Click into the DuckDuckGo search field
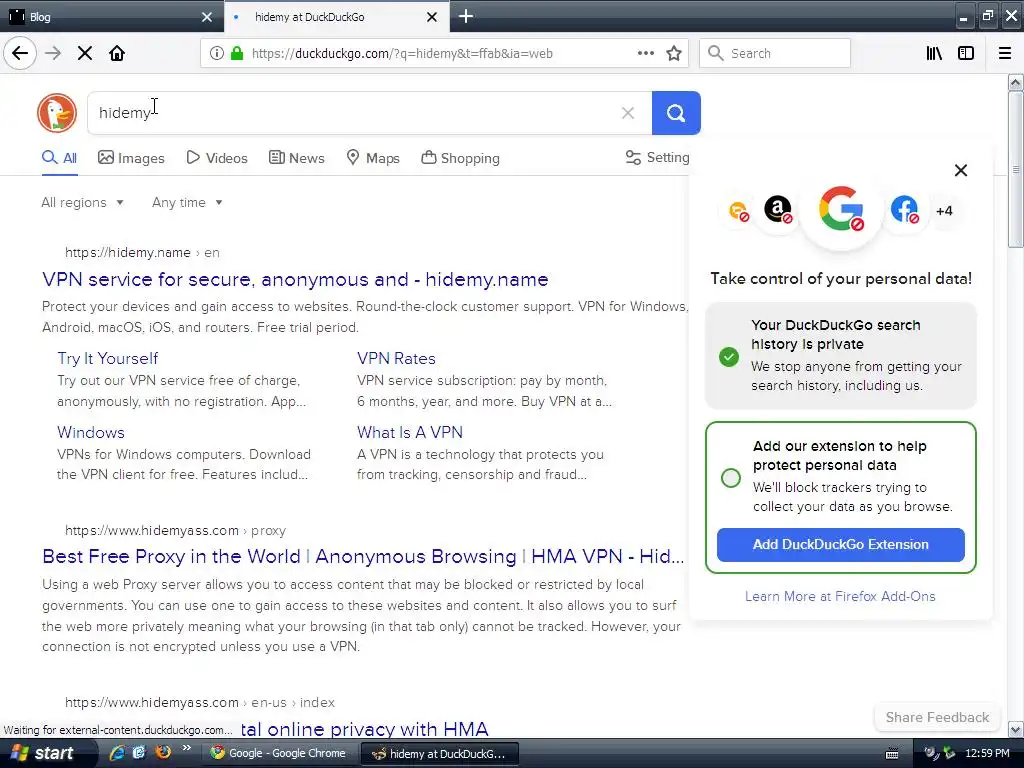The height and width of the screenshot is (768, 1024). (x=353, y=113)
